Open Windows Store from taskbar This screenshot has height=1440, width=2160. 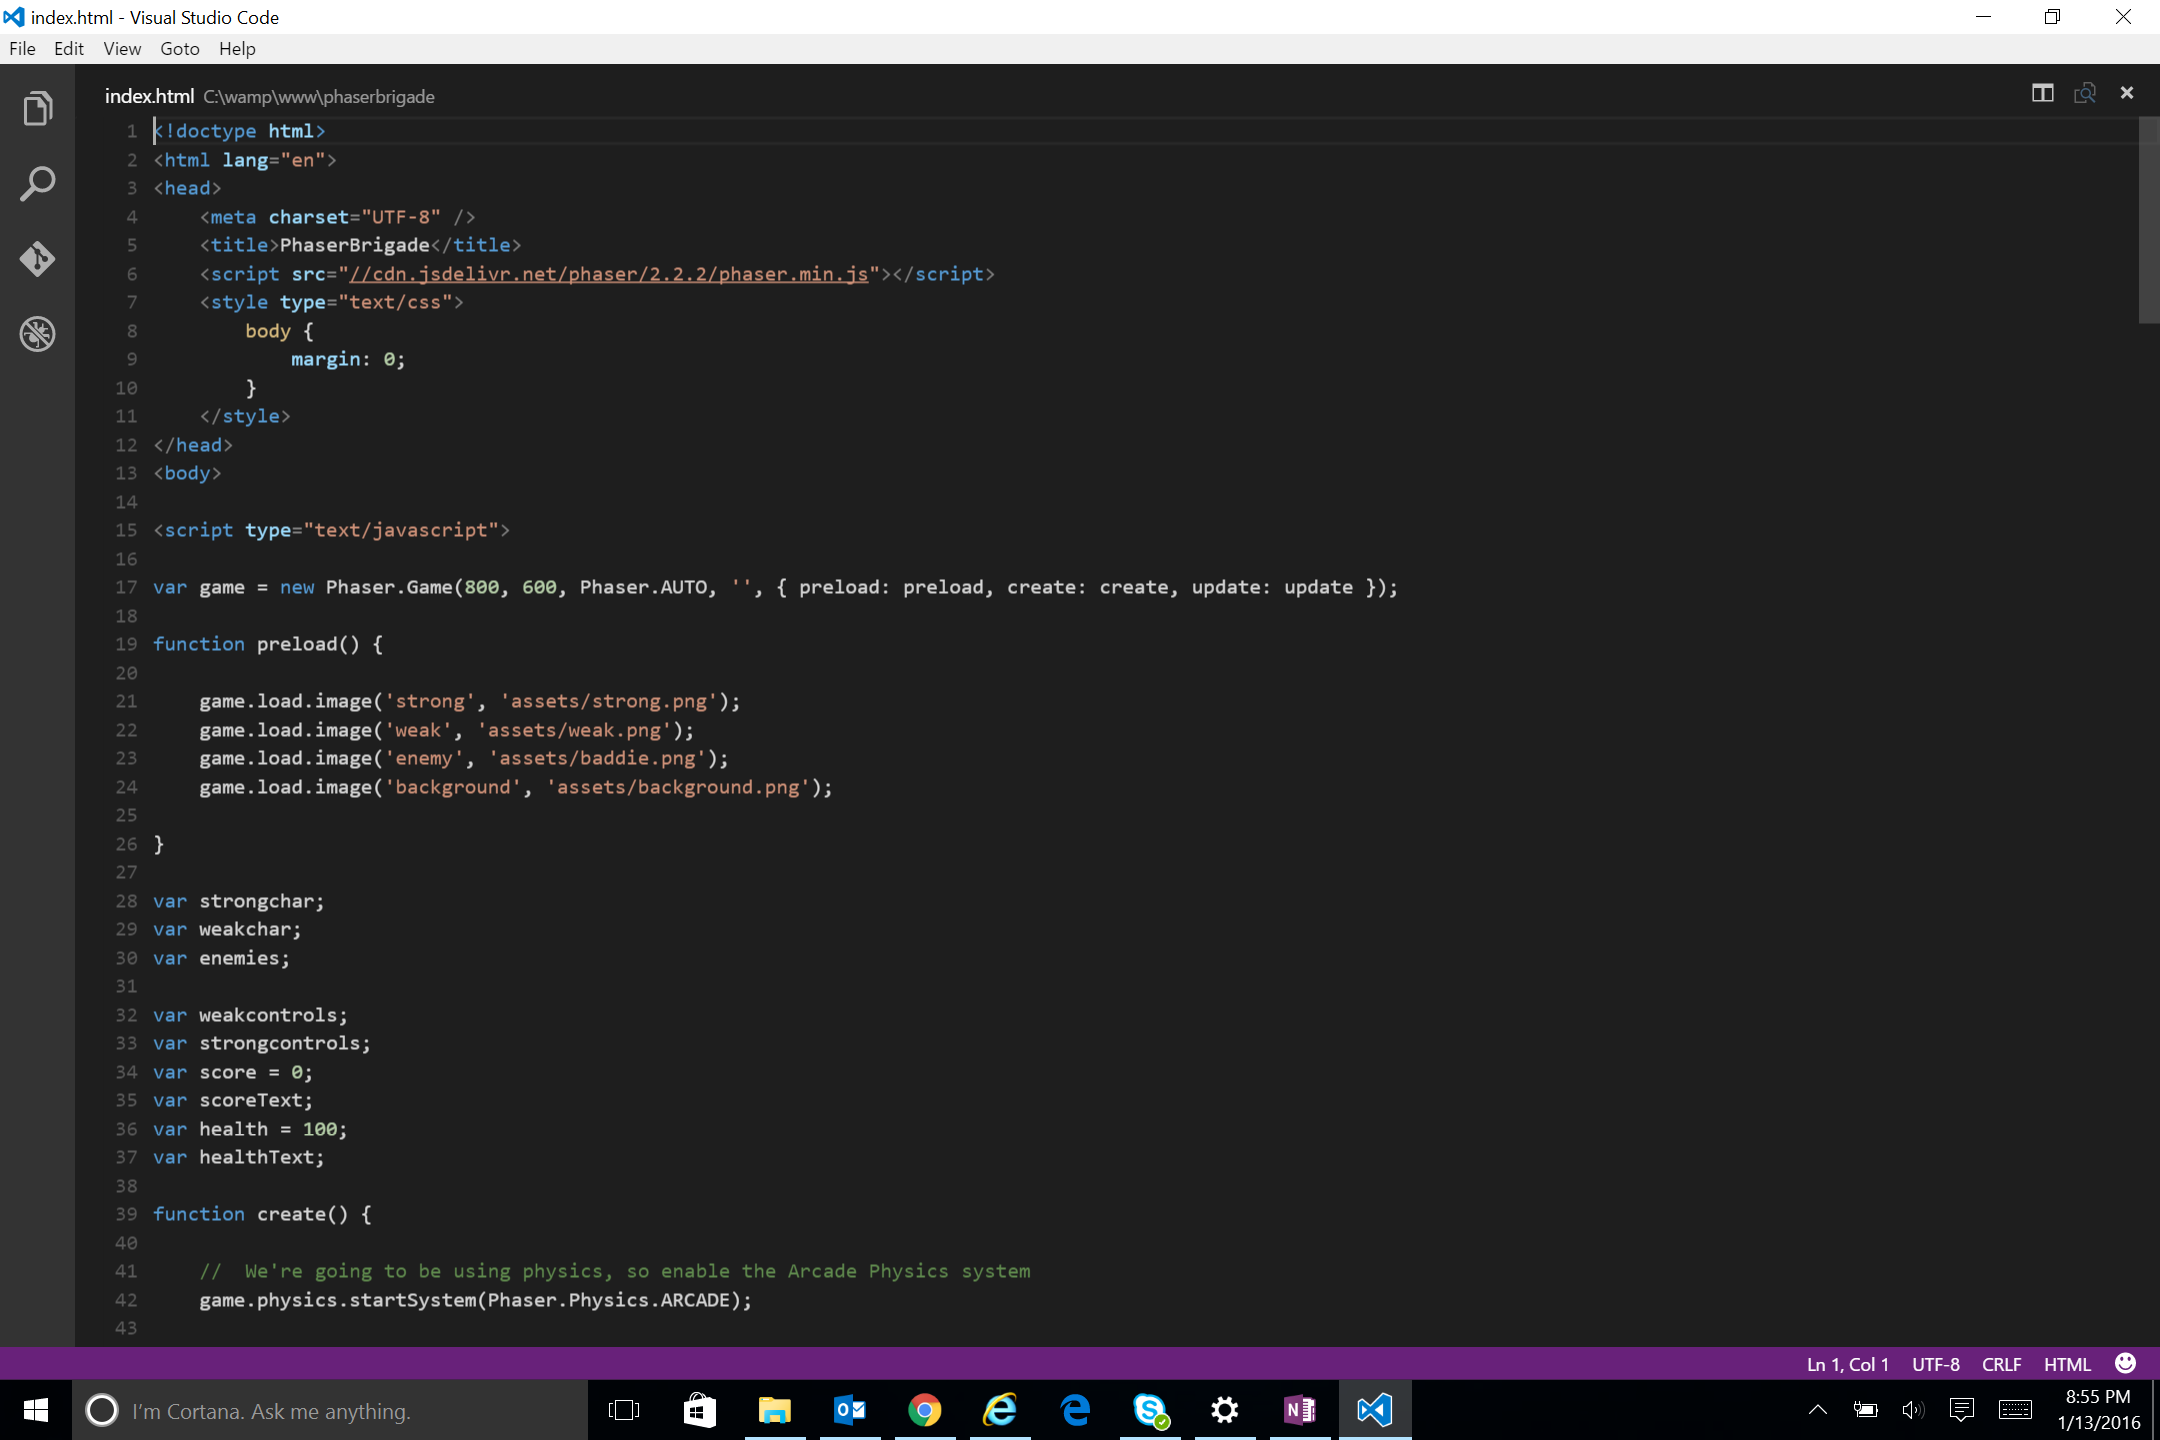tap(699, 1411)
